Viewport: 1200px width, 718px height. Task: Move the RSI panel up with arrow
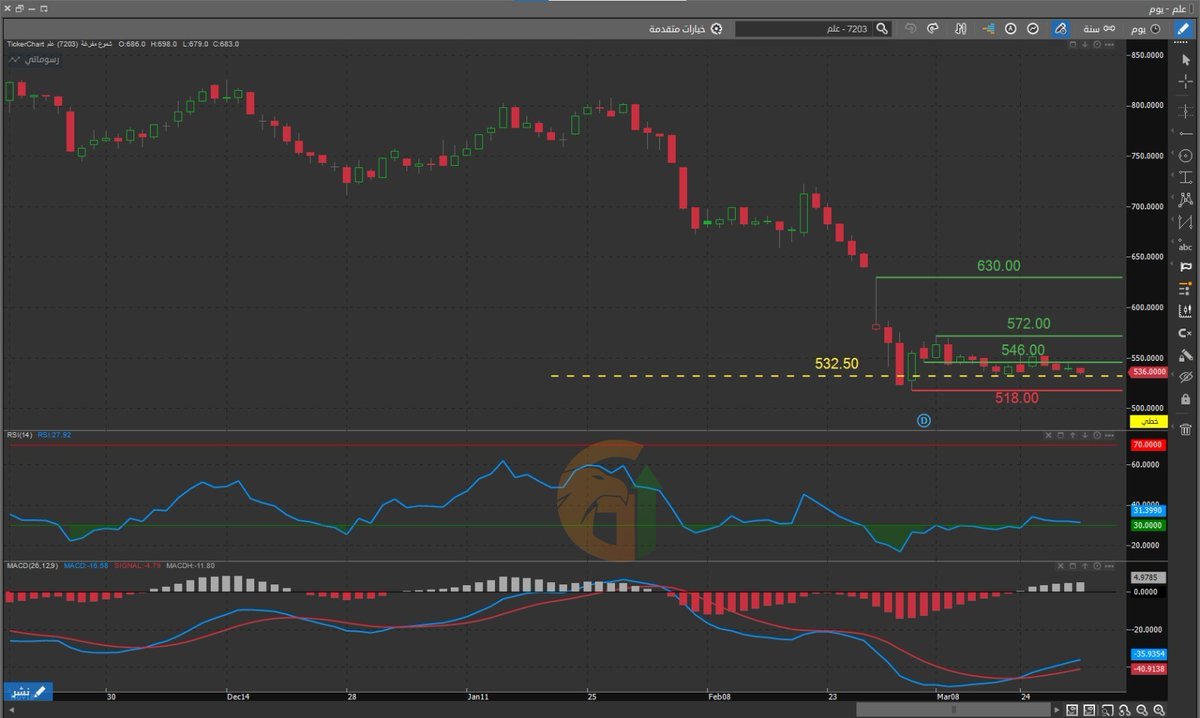coord(1072,436)
